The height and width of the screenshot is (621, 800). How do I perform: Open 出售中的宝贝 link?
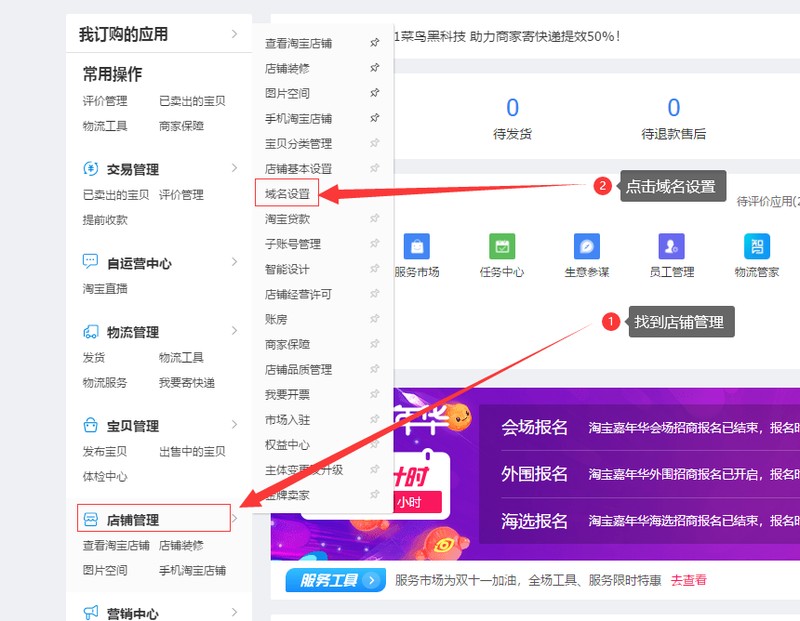click(x=192, y=452)
